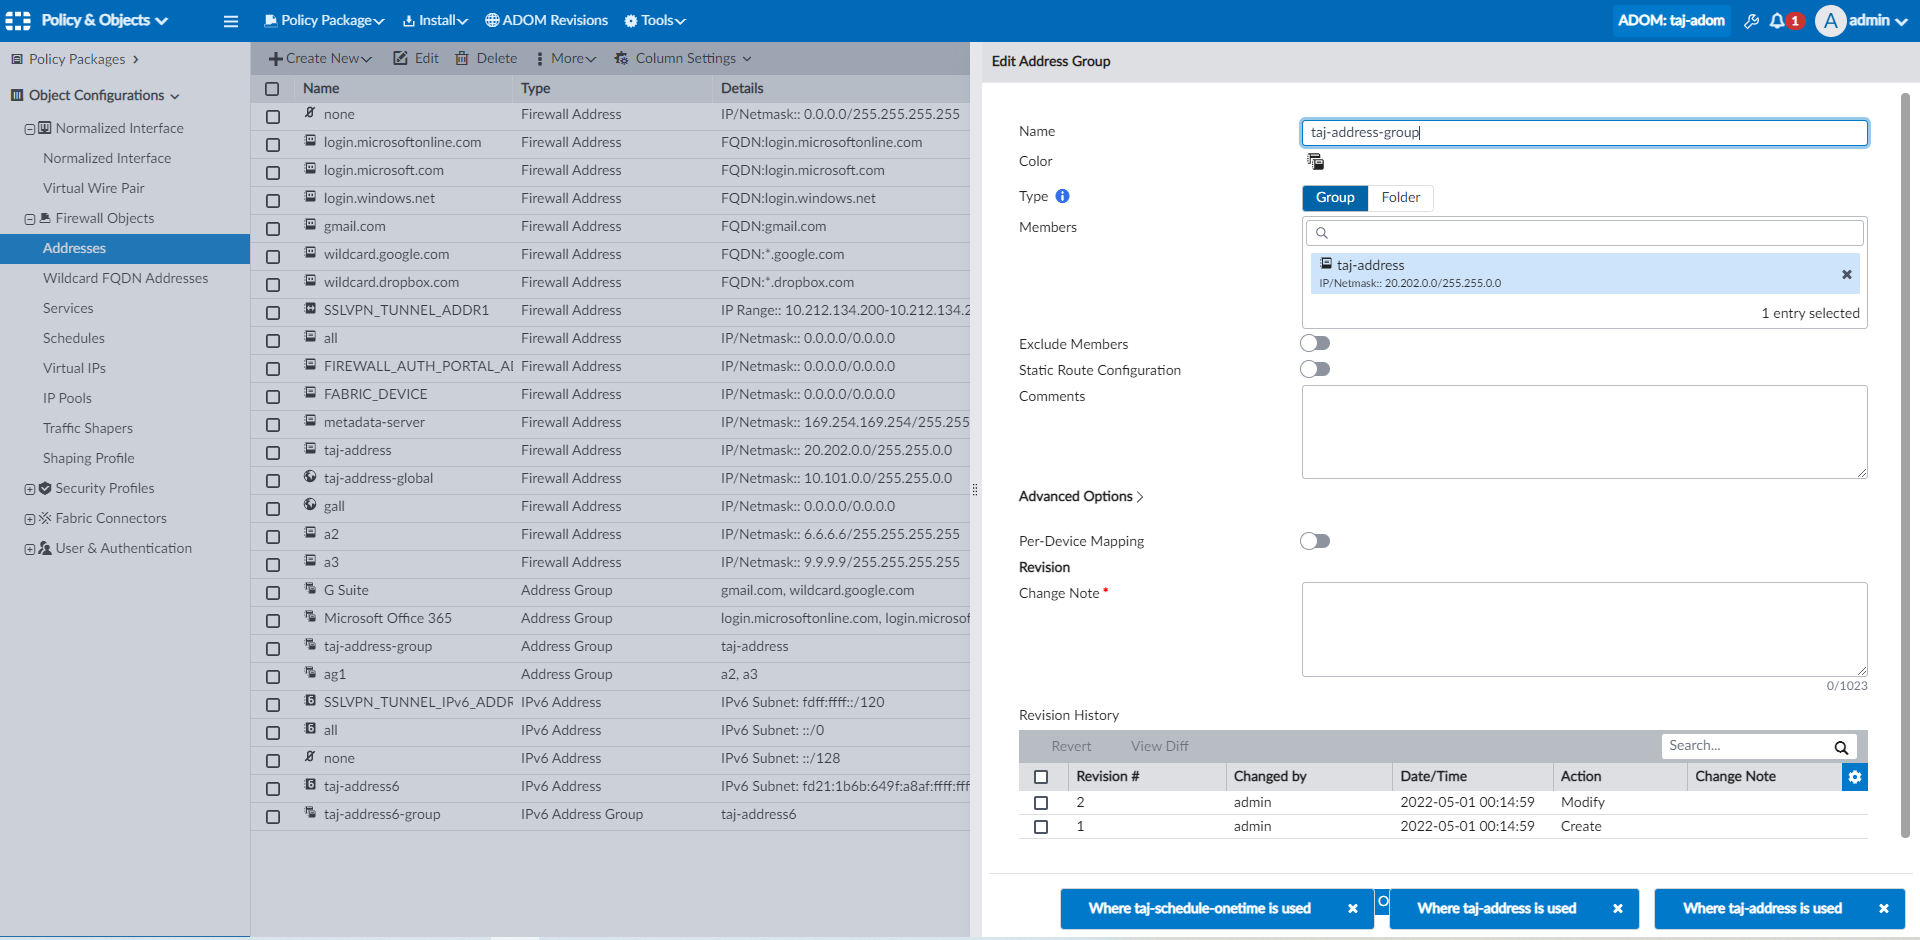1920x940 pixels.
Task: Open the color picker icon
Action: coord(1315,162)
